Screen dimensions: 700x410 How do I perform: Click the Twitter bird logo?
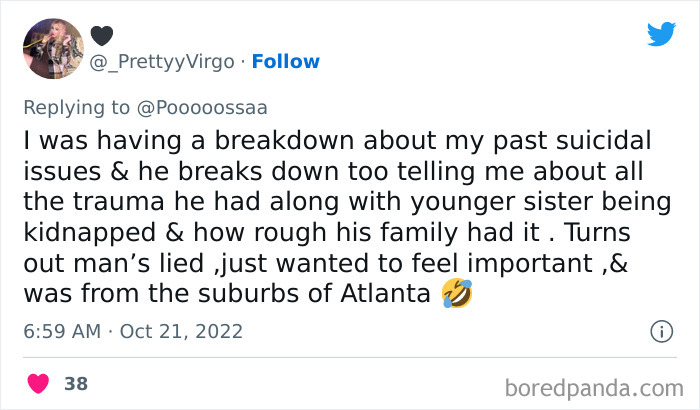coord(660,35)
